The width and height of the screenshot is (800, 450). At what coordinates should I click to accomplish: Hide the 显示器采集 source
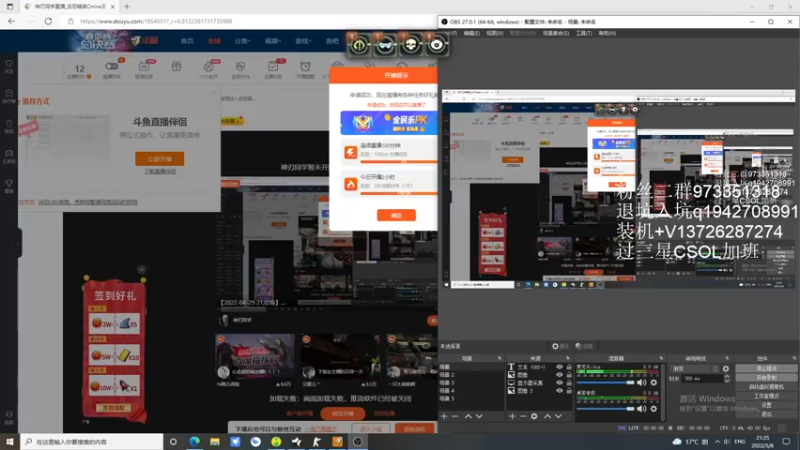(559, 383)
